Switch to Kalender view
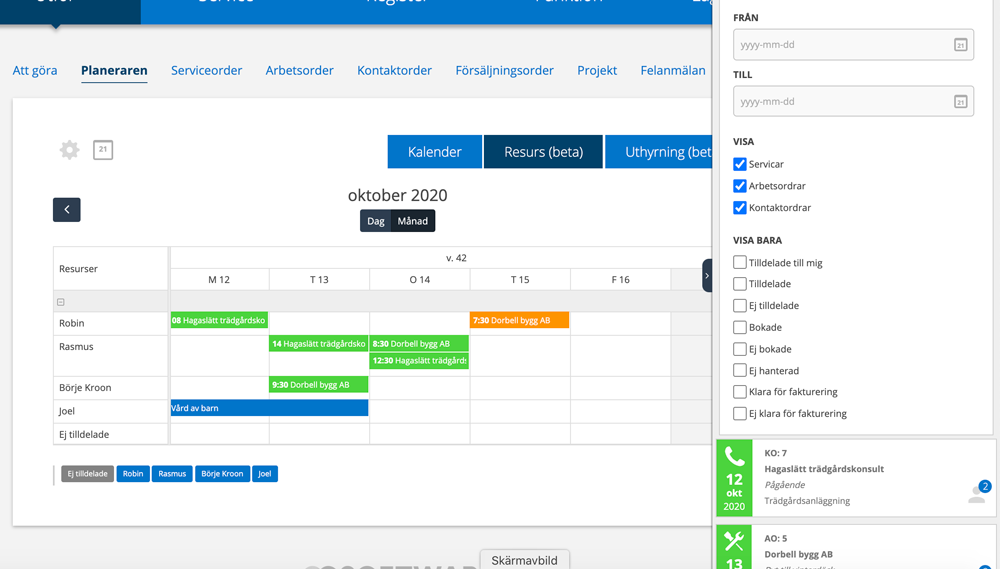This screenshot has height=569, width=1000. 435,152
